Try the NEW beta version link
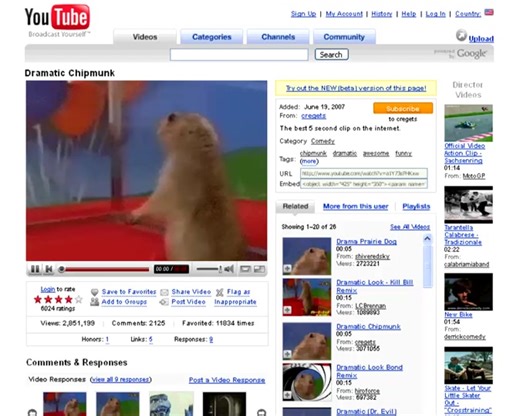Image resolution: width=520 pixels, height=416 pixels. (356, 88)
